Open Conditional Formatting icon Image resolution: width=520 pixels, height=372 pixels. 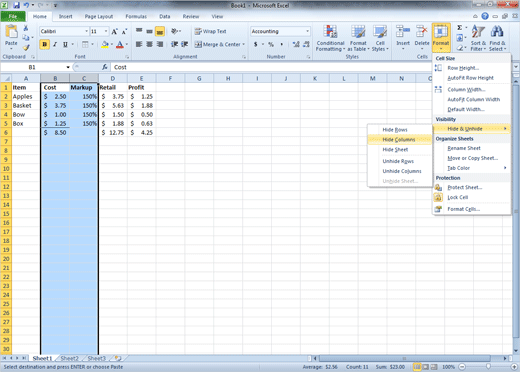(330, 32)
